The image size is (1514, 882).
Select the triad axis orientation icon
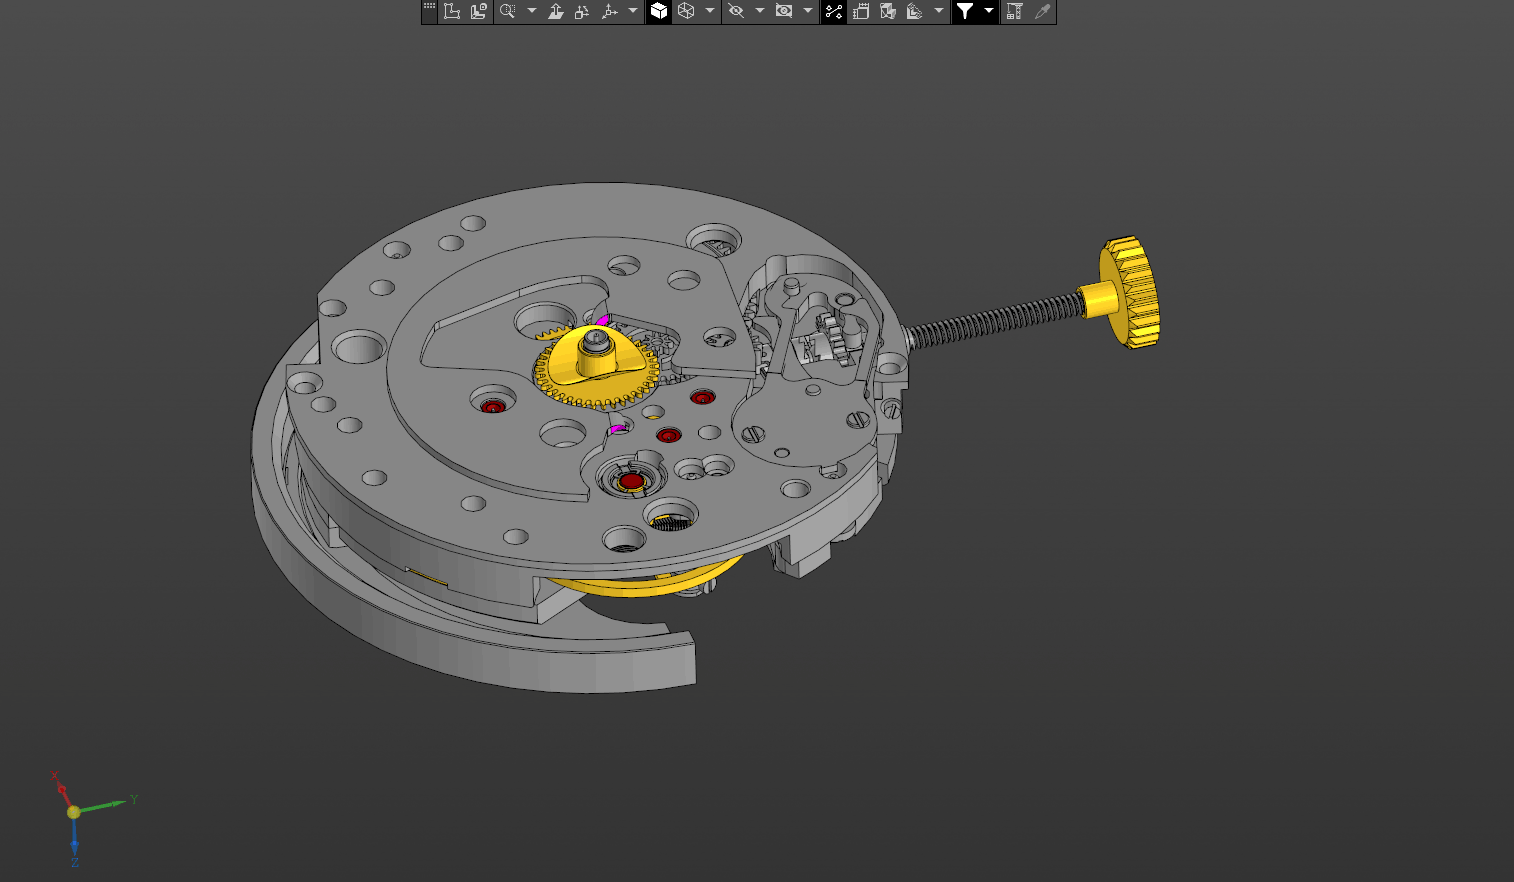click(609, 11)
